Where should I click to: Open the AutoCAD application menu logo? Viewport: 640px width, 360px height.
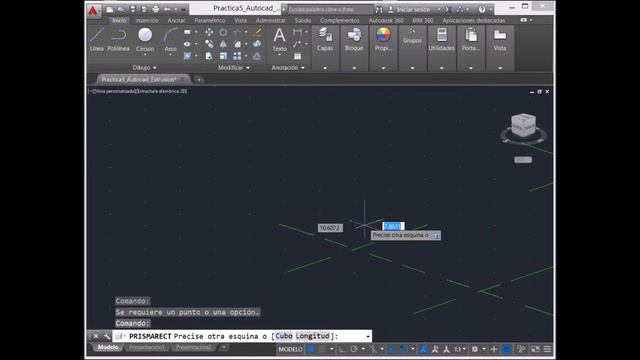pyautogui.click(x=93, y=11)
